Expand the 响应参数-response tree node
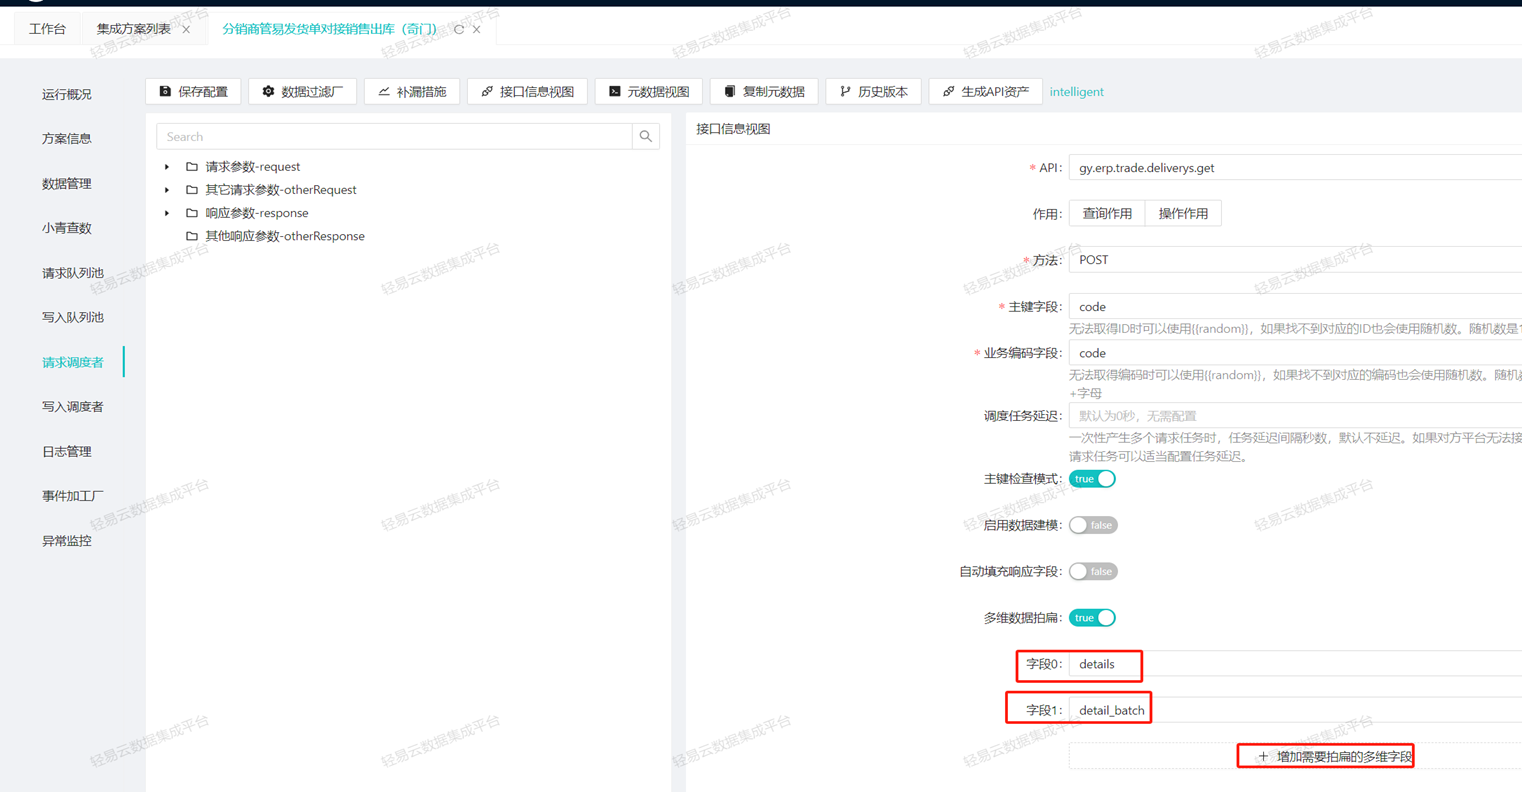The width and height of the screenshot is (1522, 792). point(167,213)
